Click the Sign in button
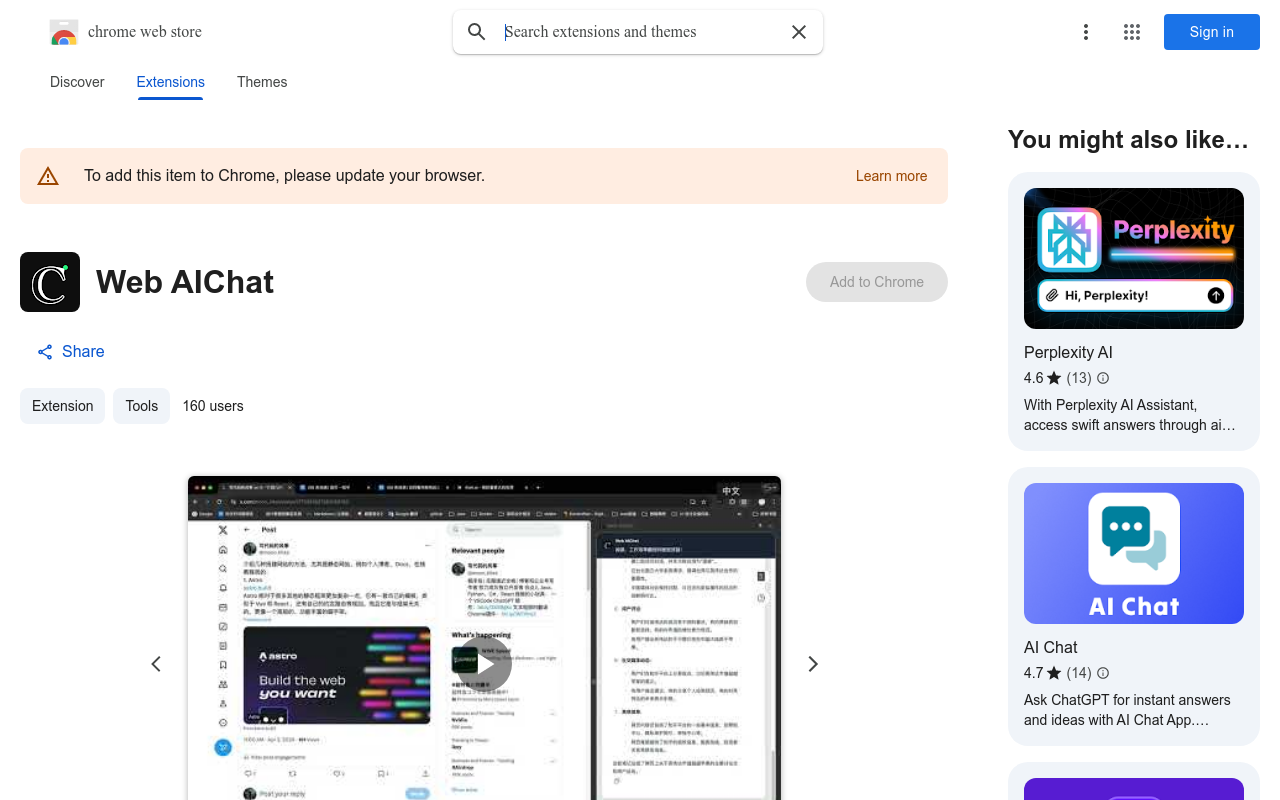This screenshot has height=800, width=1280. pyautogui.click(x=1212, y=32)
